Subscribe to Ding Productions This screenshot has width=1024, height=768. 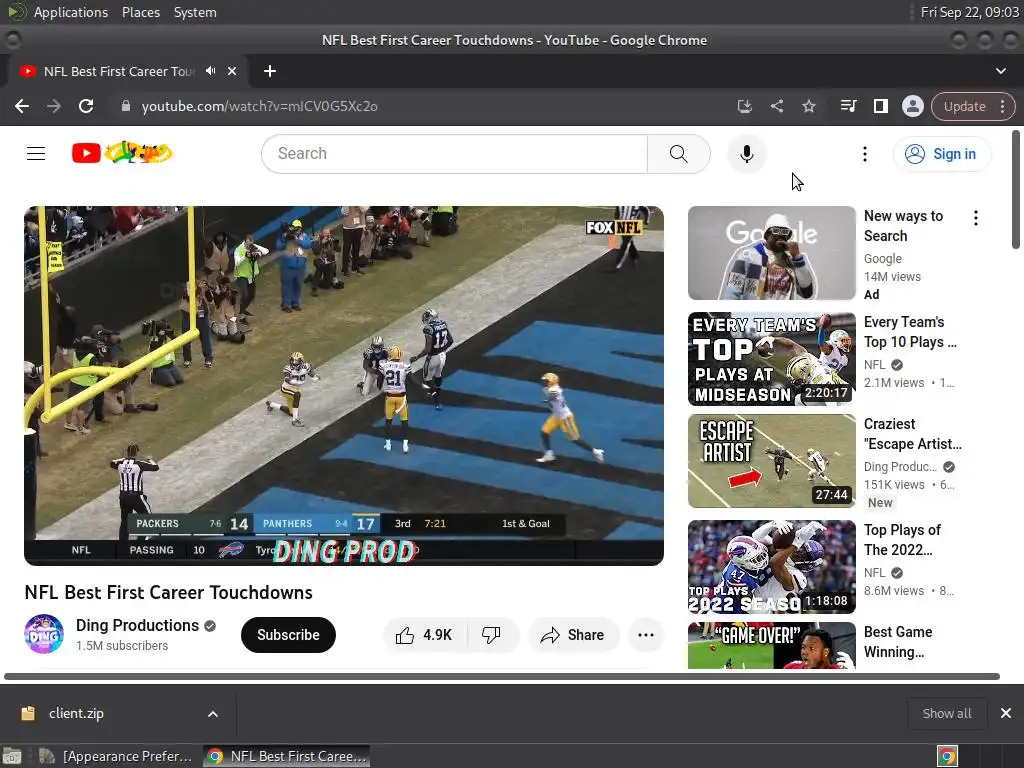[x=288, y=635]
